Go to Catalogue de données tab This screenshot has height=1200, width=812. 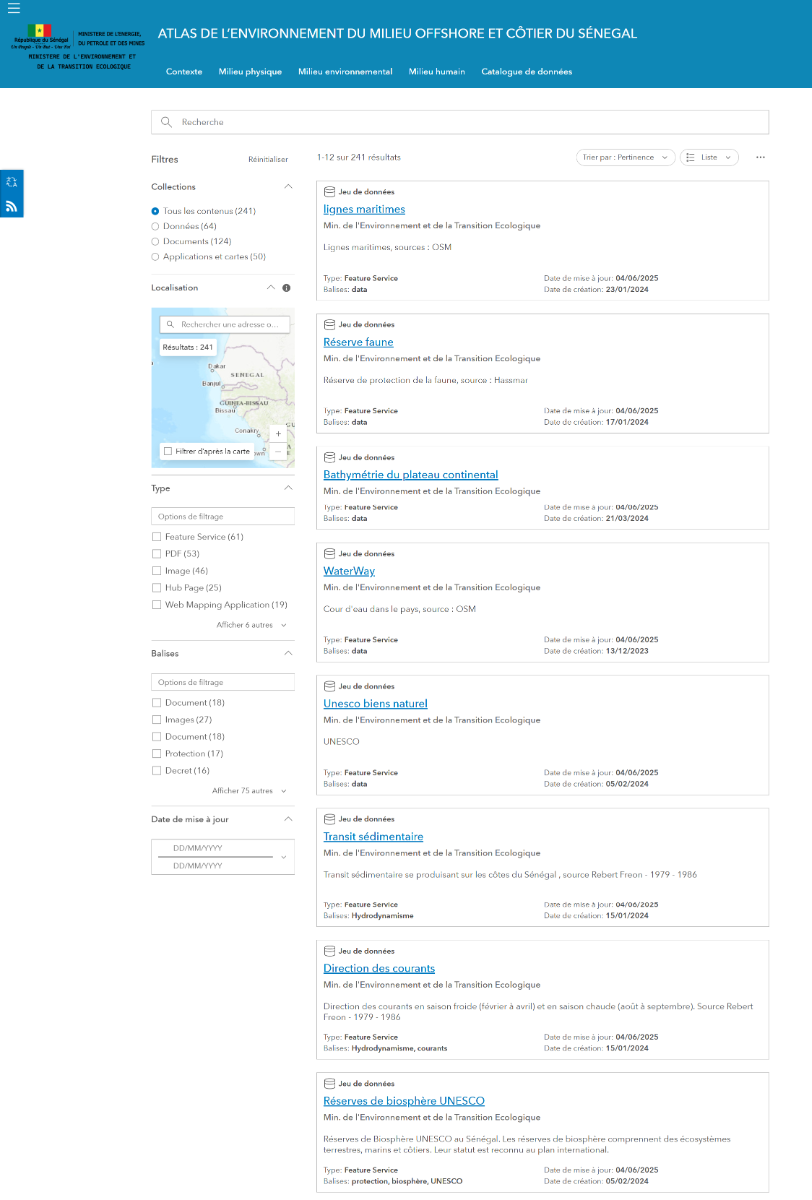click(526, 72)
